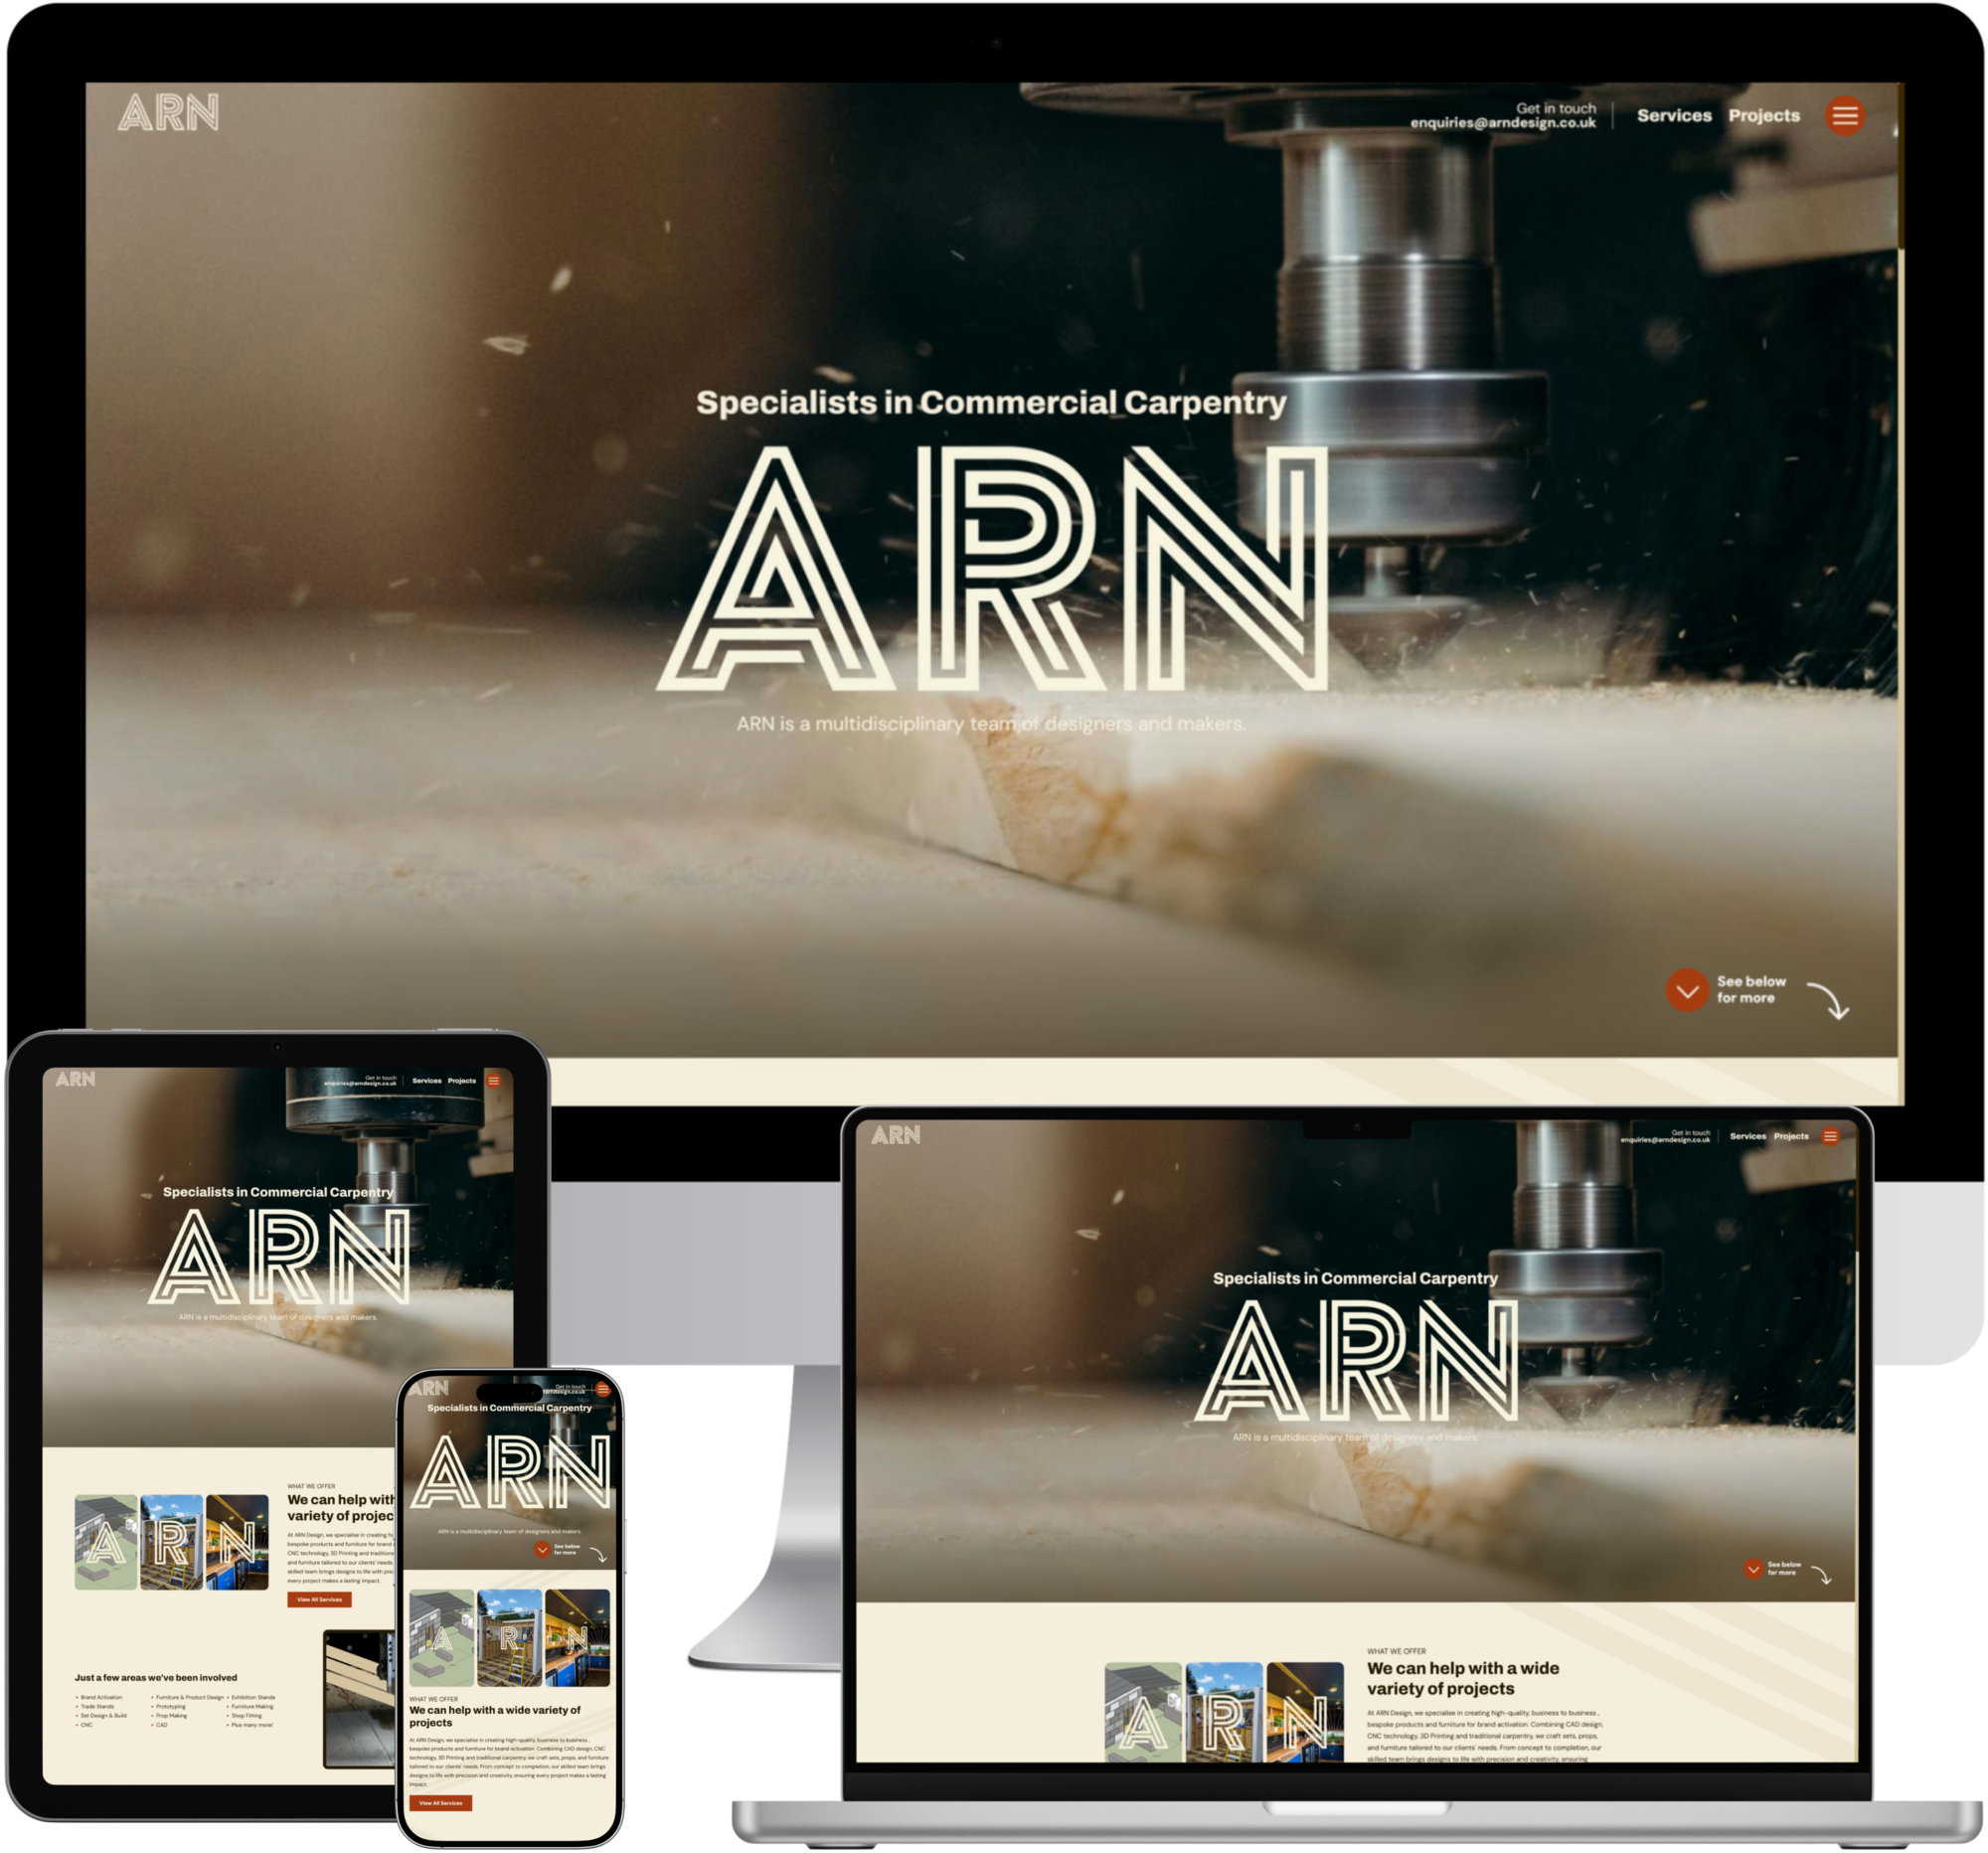Select Projects in the tablet navigation bar

click(x=461, y=1081)
